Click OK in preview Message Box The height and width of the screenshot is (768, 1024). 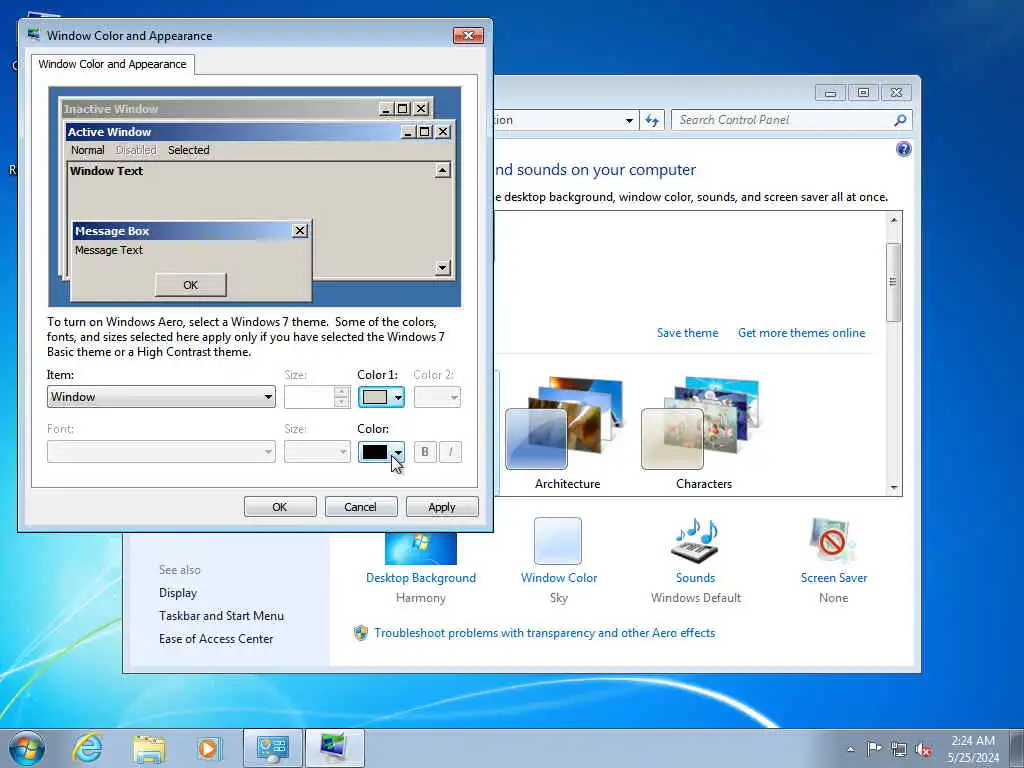pos(191,285)
